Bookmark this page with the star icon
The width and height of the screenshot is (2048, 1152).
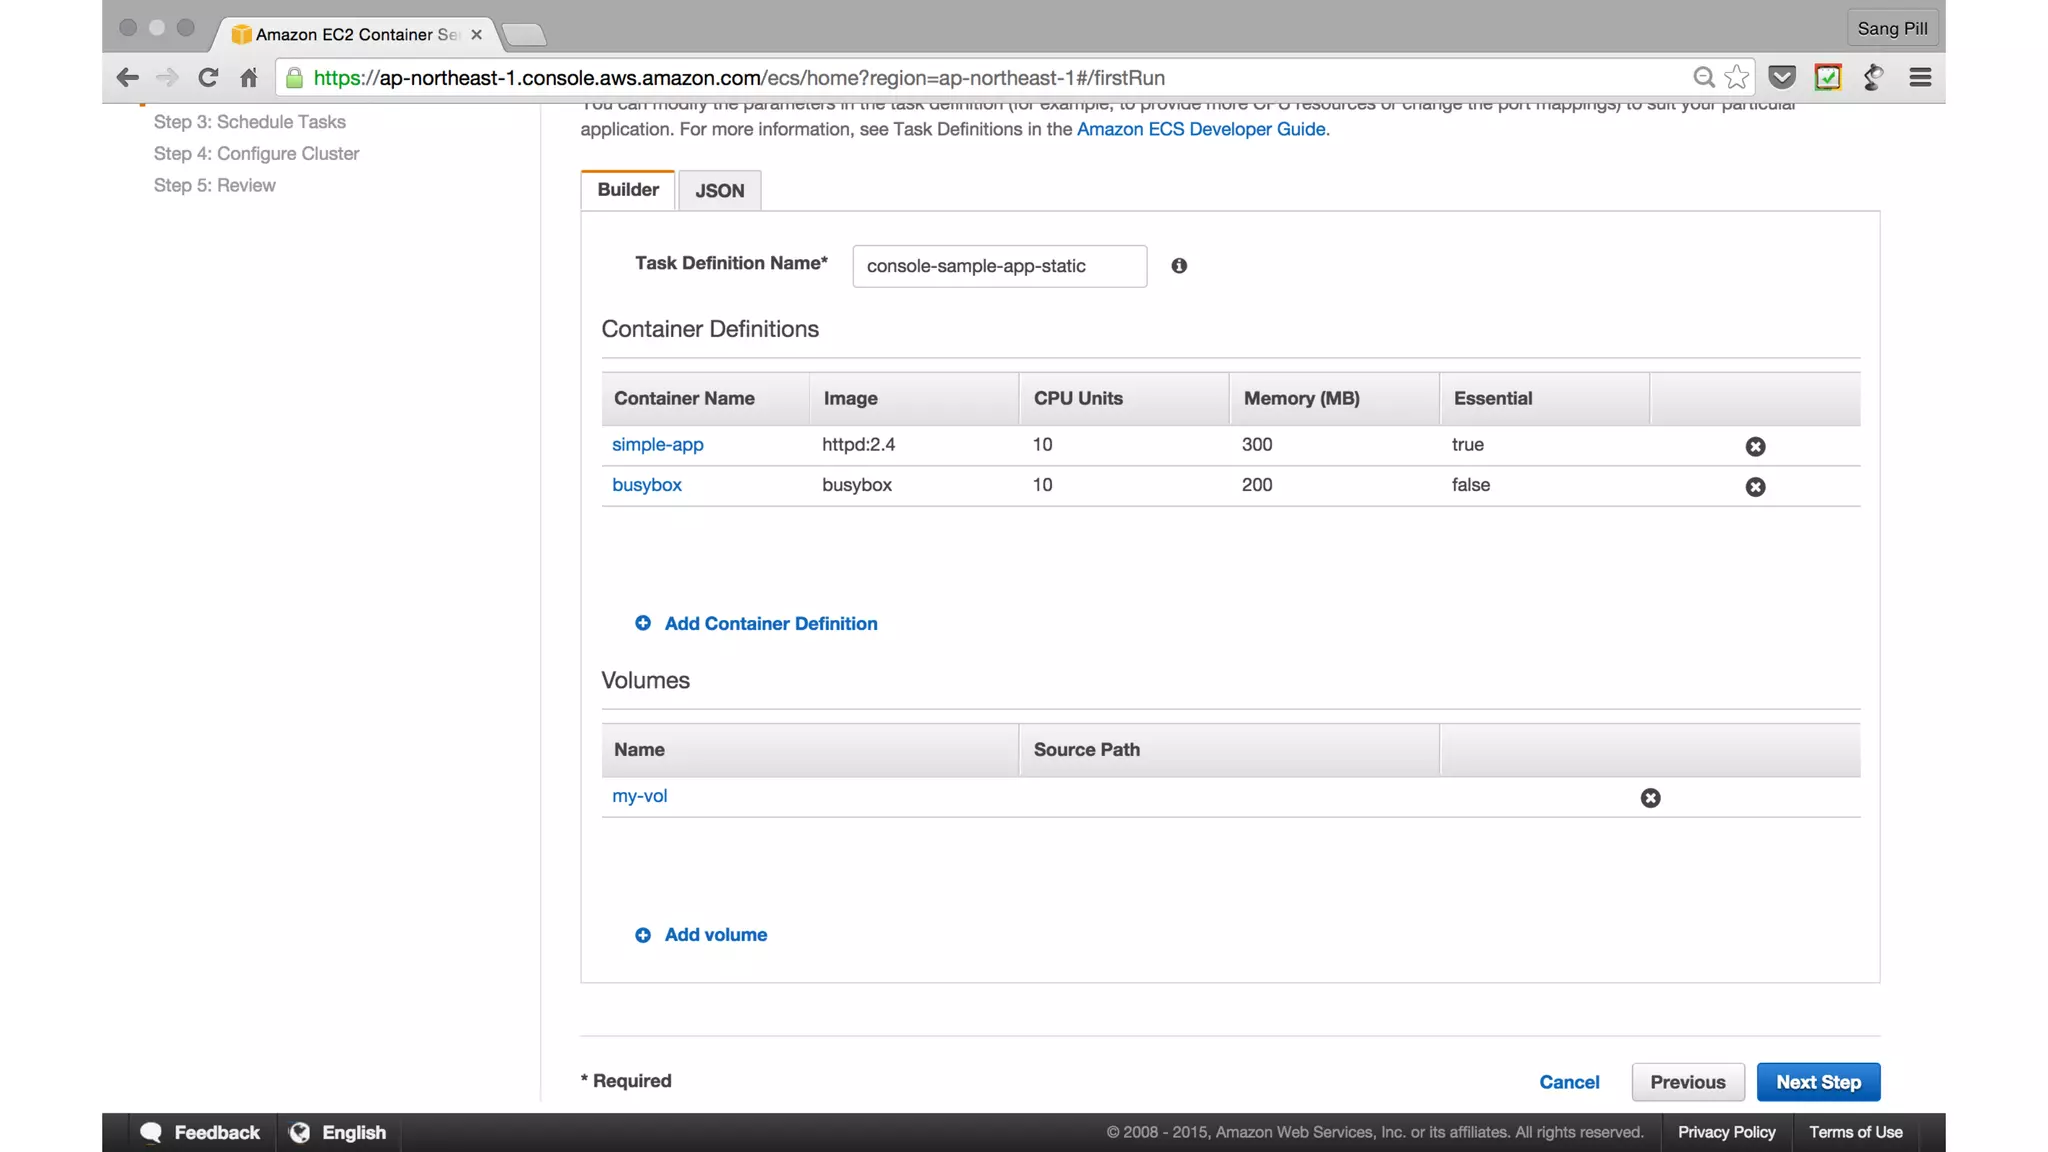(1737, 78)
